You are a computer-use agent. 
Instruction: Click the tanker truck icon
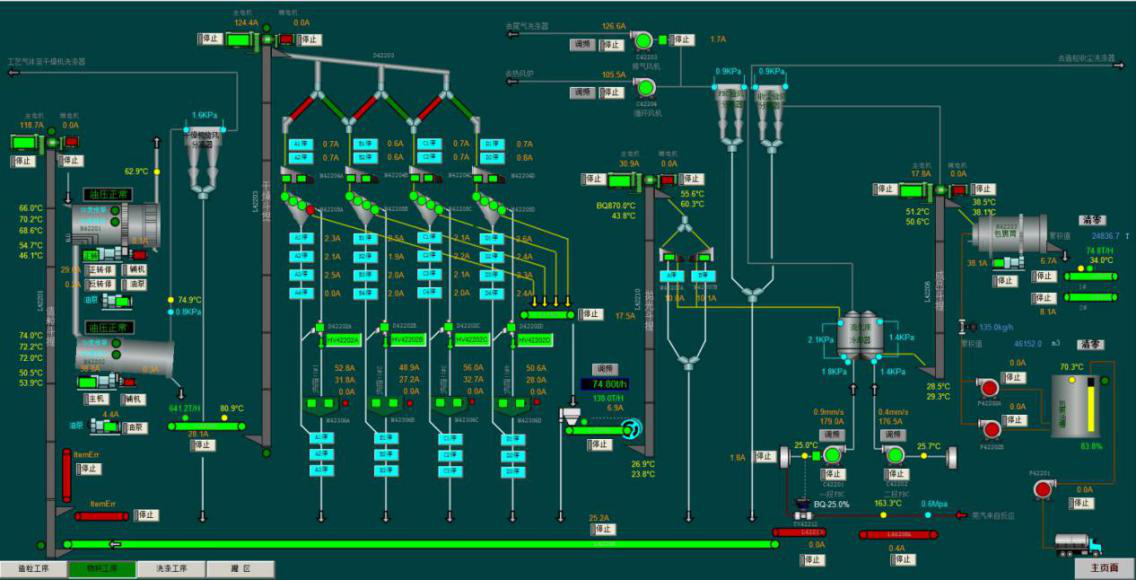tap(1078, 545)
